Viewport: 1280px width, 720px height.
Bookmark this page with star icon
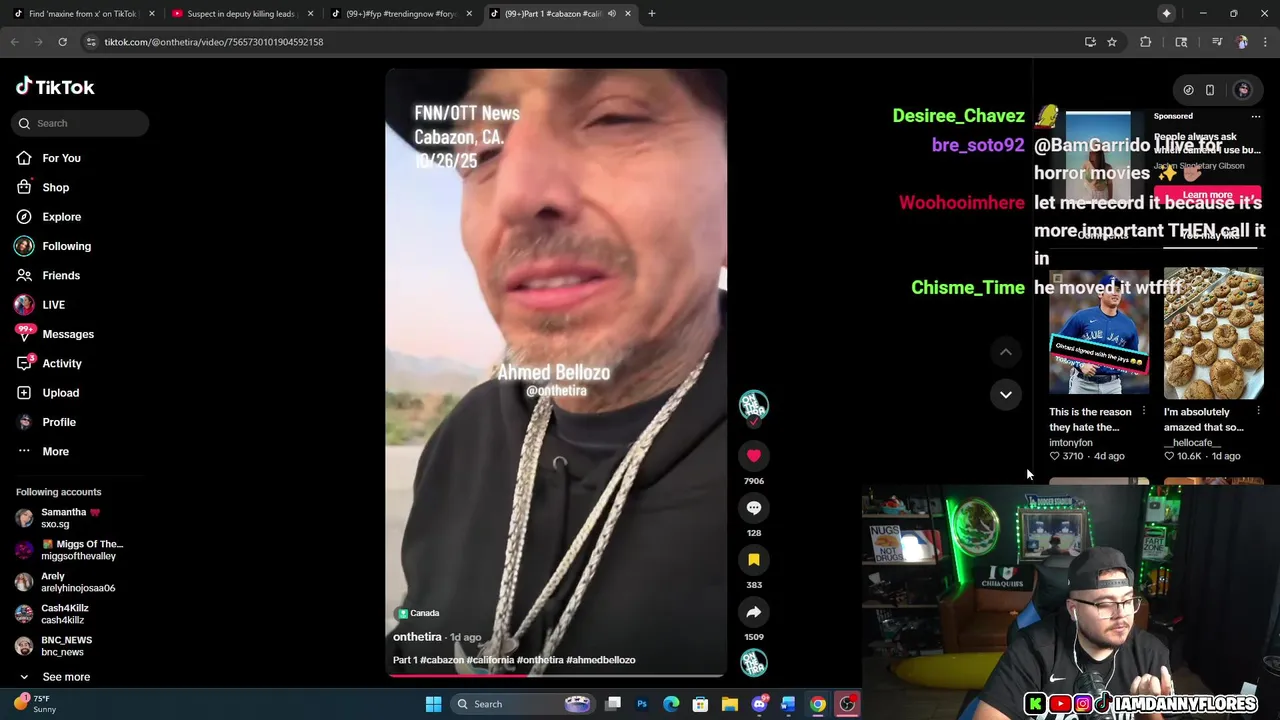1112,42
